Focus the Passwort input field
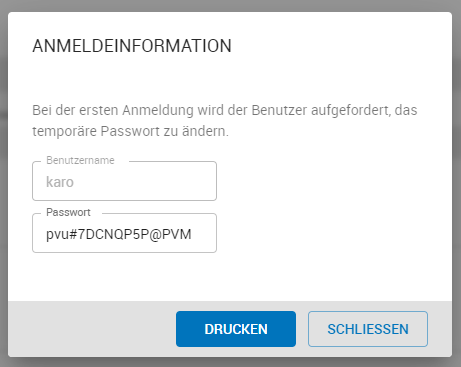 [x=124, y=233]
